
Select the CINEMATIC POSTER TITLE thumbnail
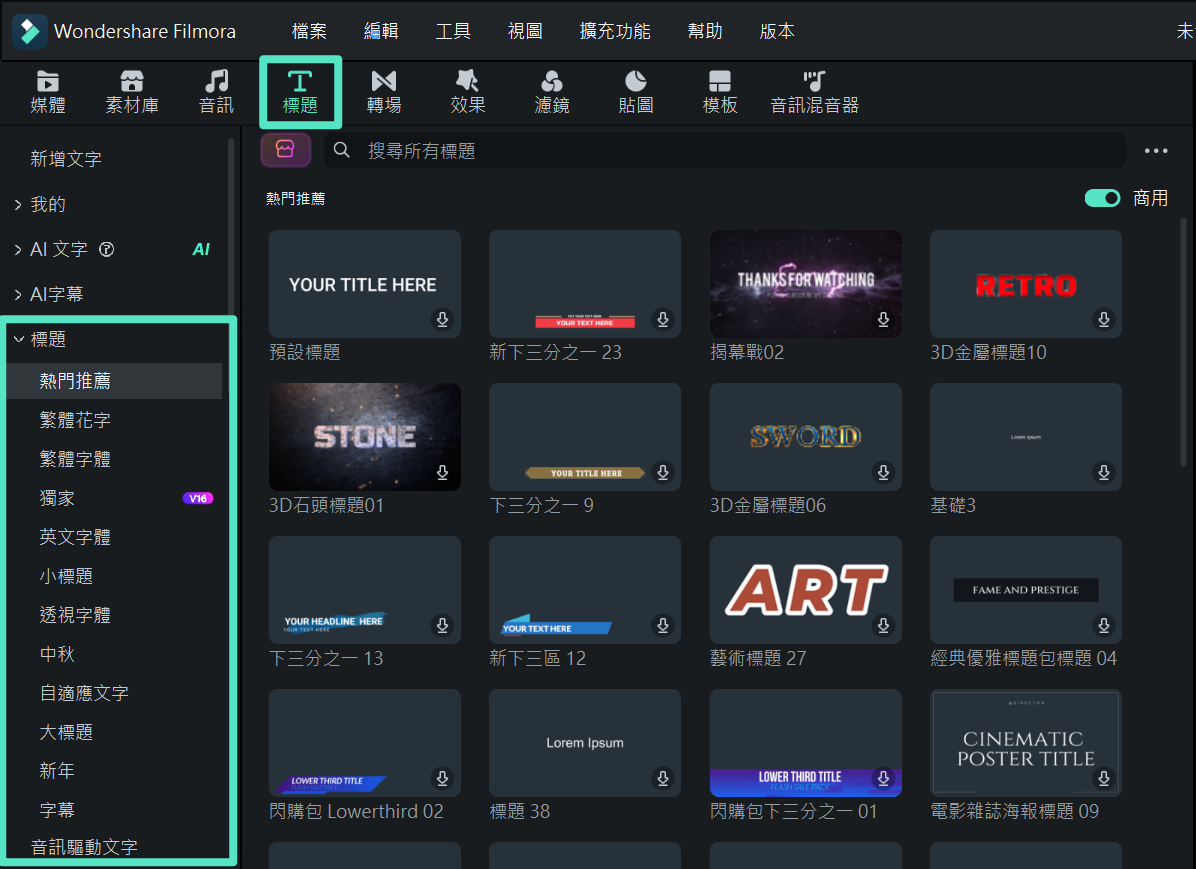pyautogui.click(x=1026, y=743)
